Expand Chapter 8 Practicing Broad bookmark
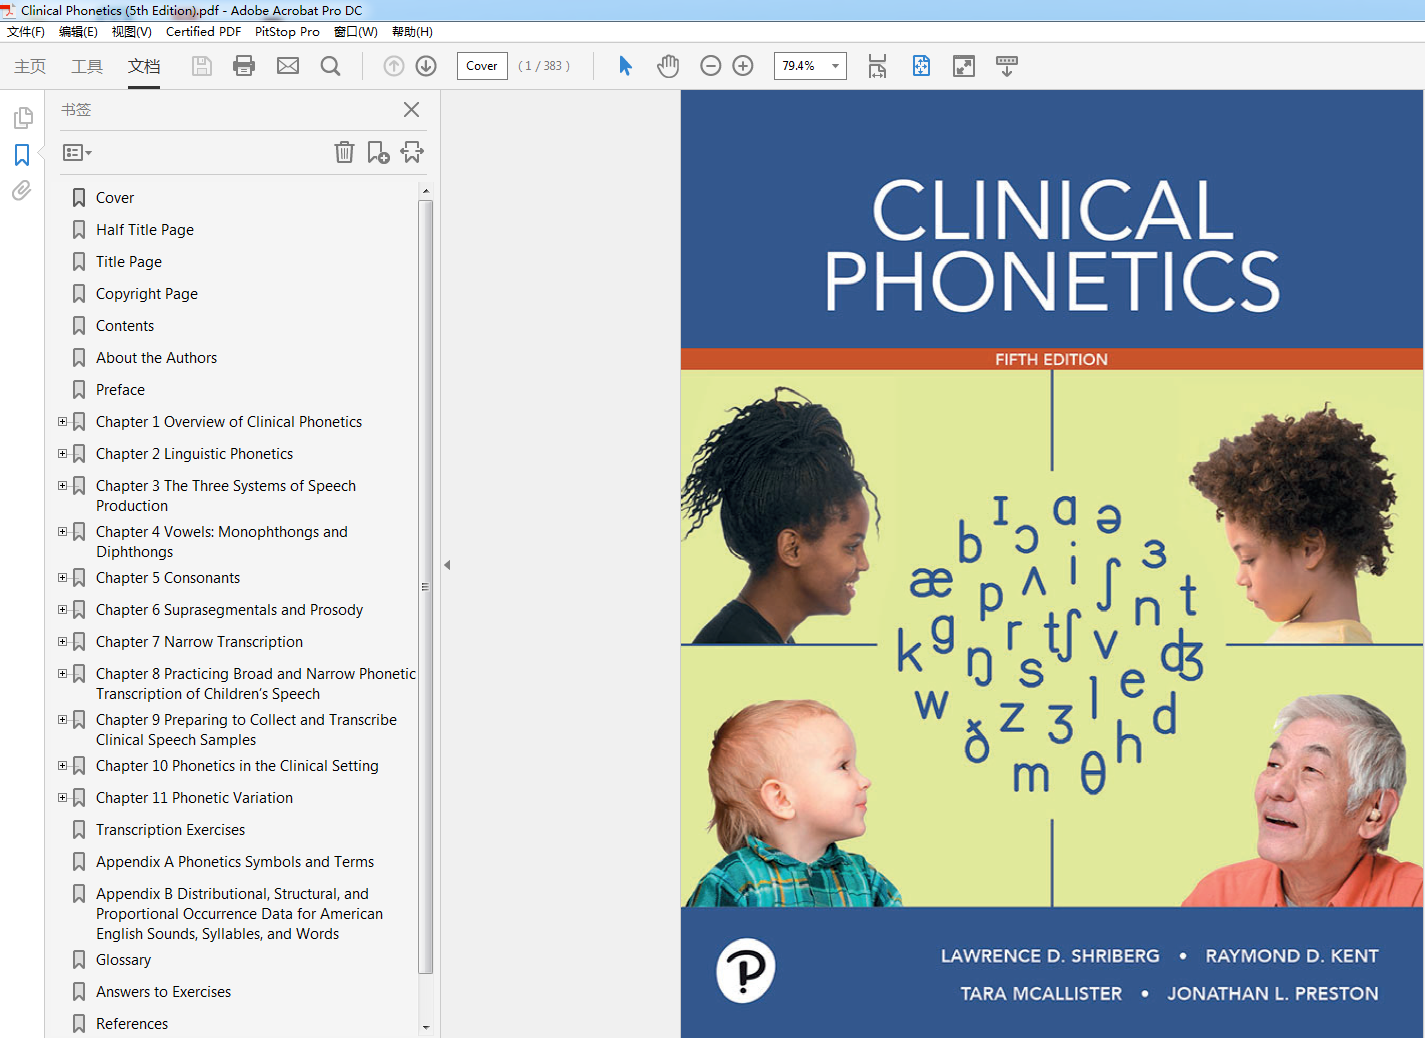This screenshot has height=1038, width=1425. (x=62, y=674)
